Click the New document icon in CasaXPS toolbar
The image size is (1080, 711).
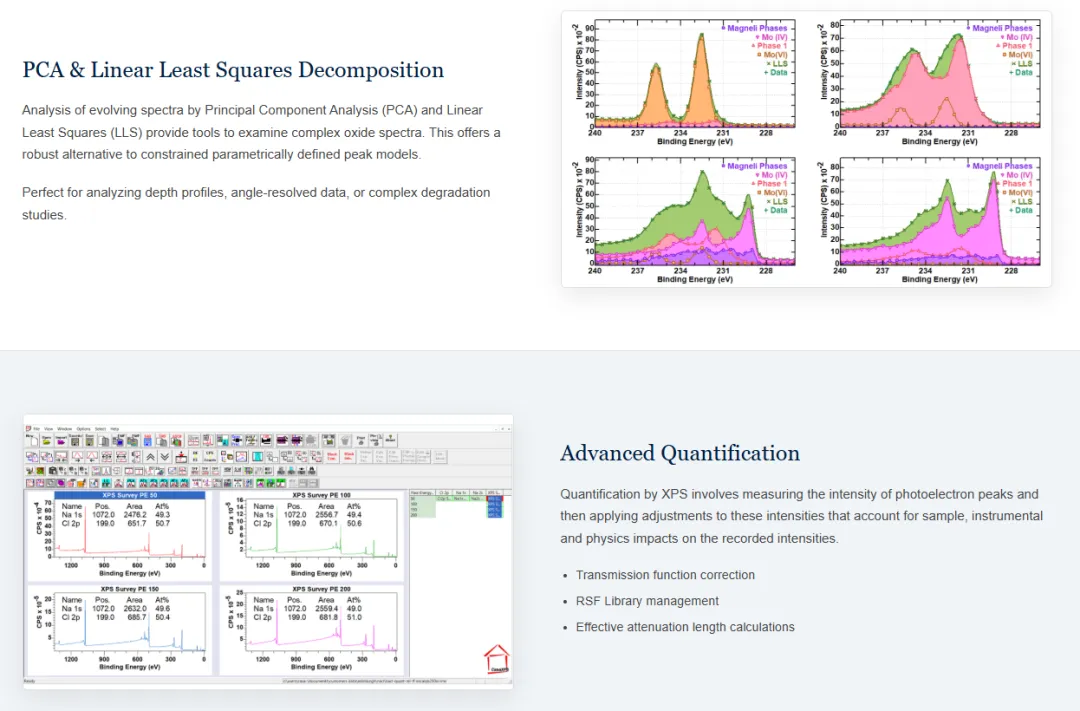[x=32, y=440]
